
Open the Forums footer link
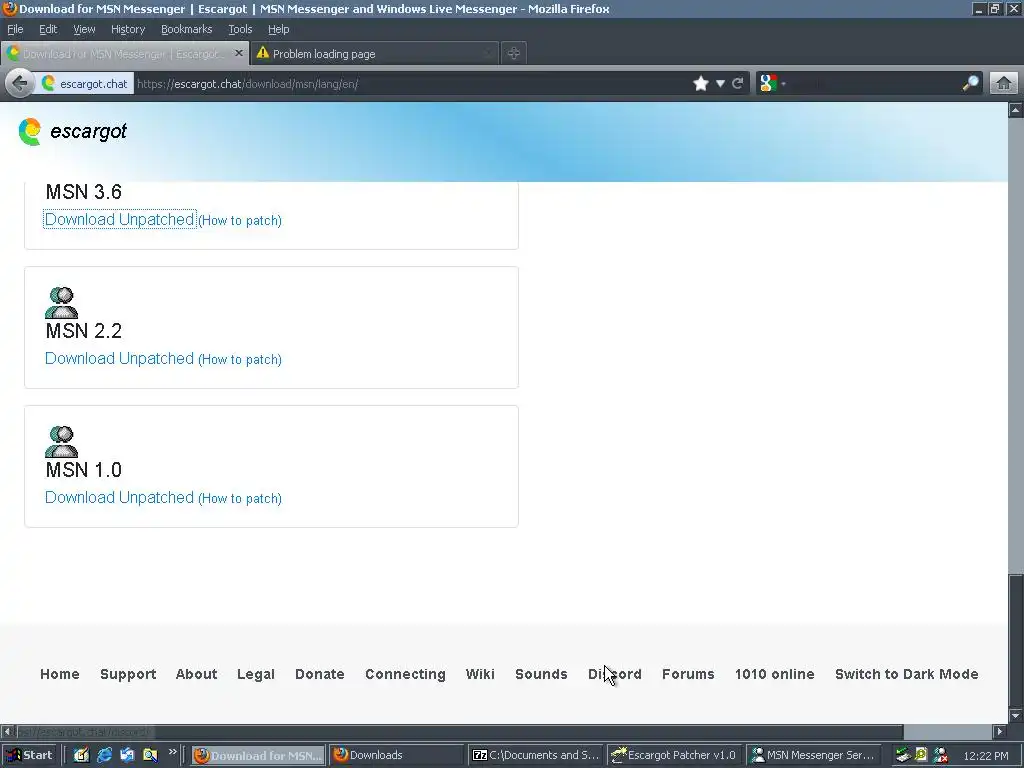(688, 674)
